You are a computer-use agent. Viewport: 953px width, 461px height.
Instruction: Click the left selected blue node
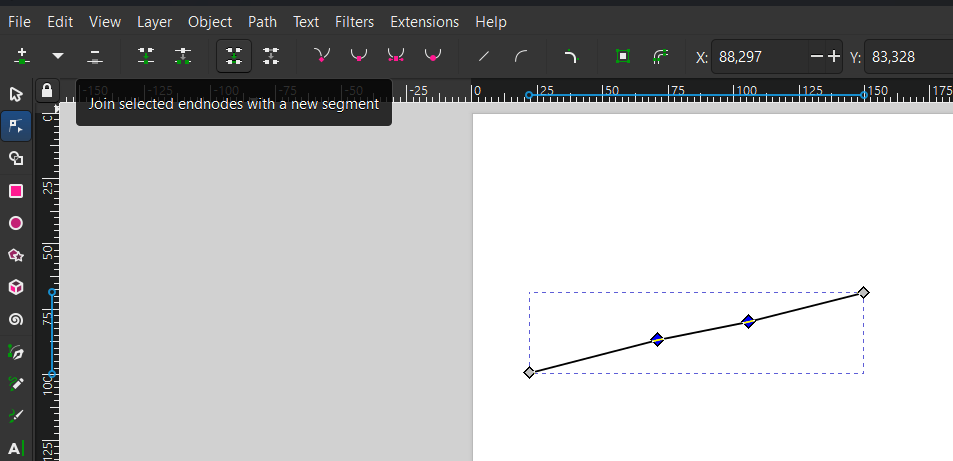(x=657, y=339)
